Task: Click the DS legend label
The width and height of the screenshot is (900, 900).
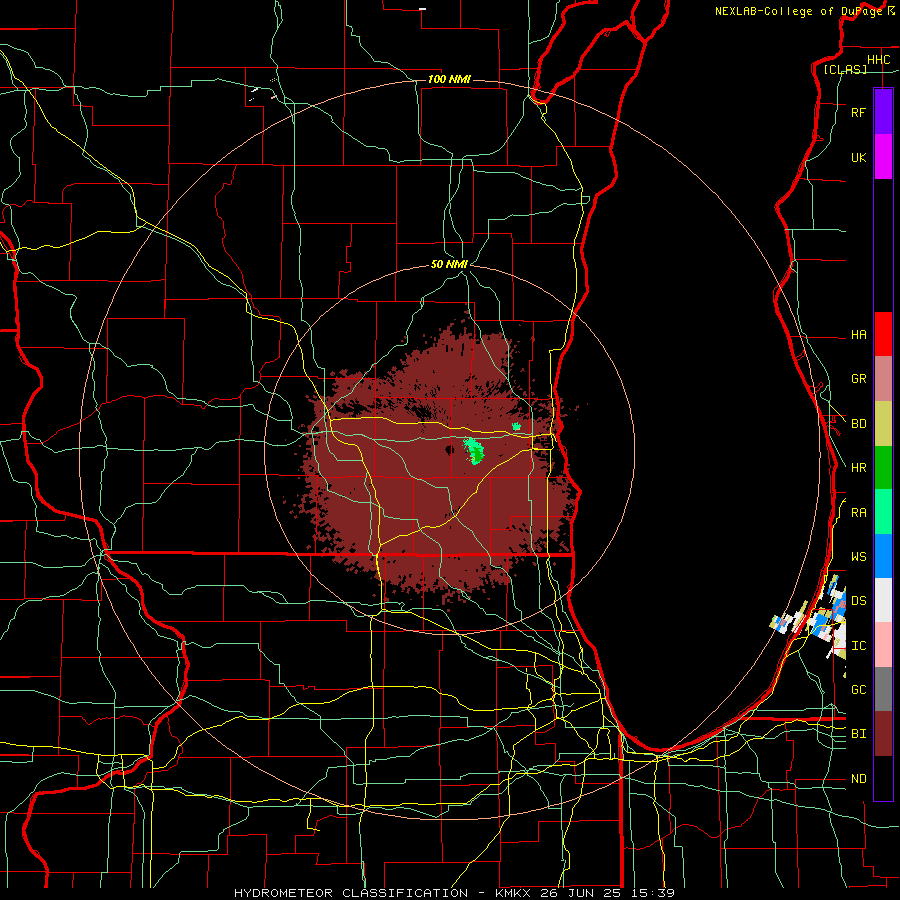Action: point(859,600)
